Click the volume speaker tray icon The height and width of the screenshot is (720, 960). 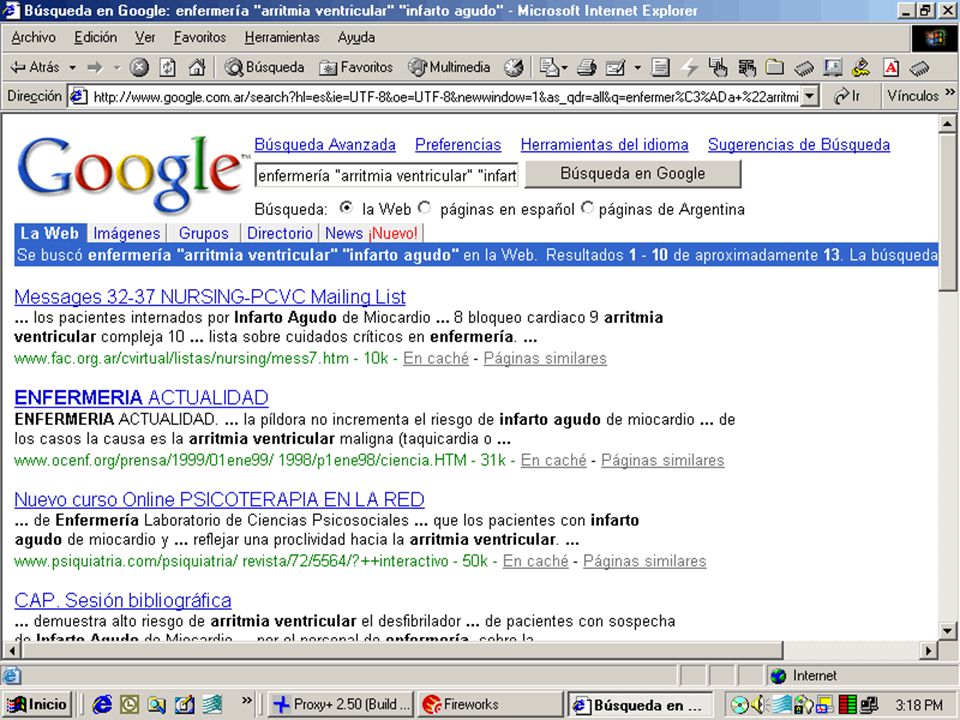(759, 705)
